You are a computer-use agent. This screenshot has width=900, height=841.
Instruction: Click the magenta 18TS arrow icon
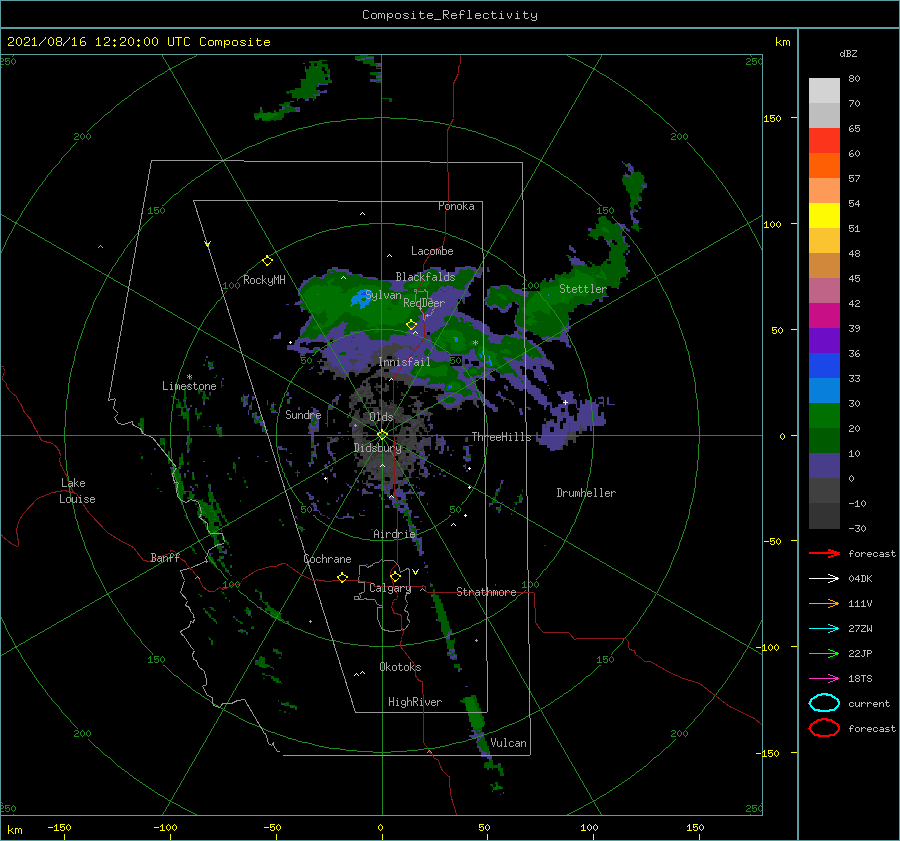click(824, 679)
